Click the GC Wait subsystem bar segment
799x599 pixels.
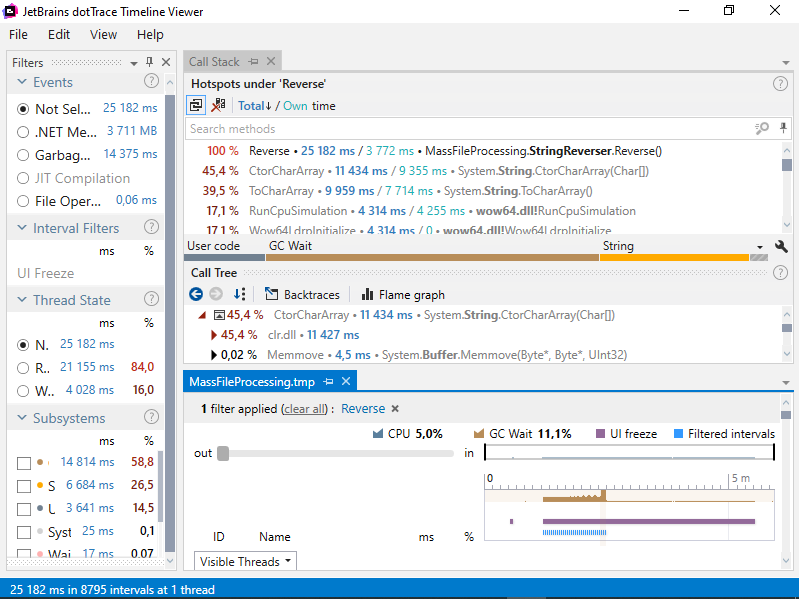[x=432, y=258]
